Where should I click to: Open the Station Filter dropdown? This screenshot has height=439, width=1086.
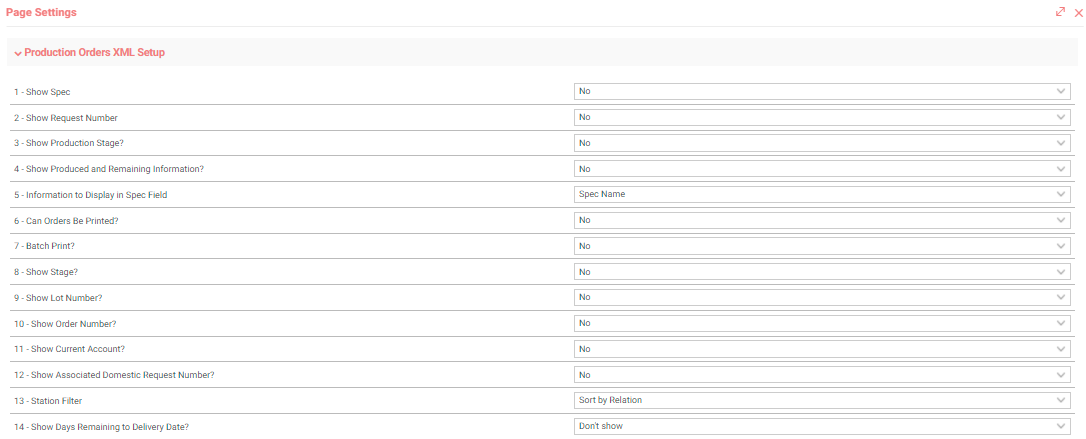pyautogui.click(x=822, y=400)
